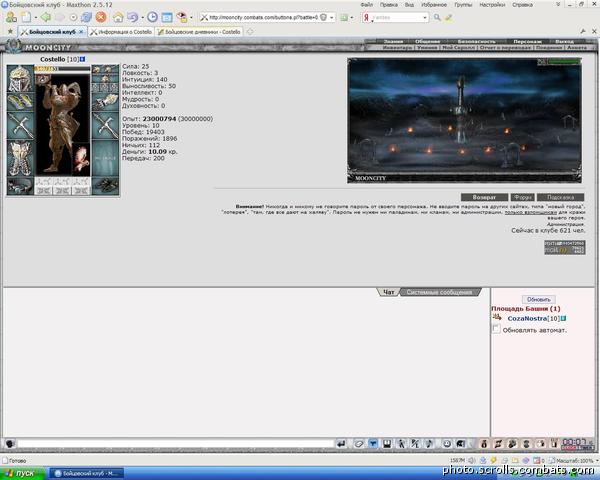
Task: Select the 'Чат' tab
Action: [x=388, y=292]
